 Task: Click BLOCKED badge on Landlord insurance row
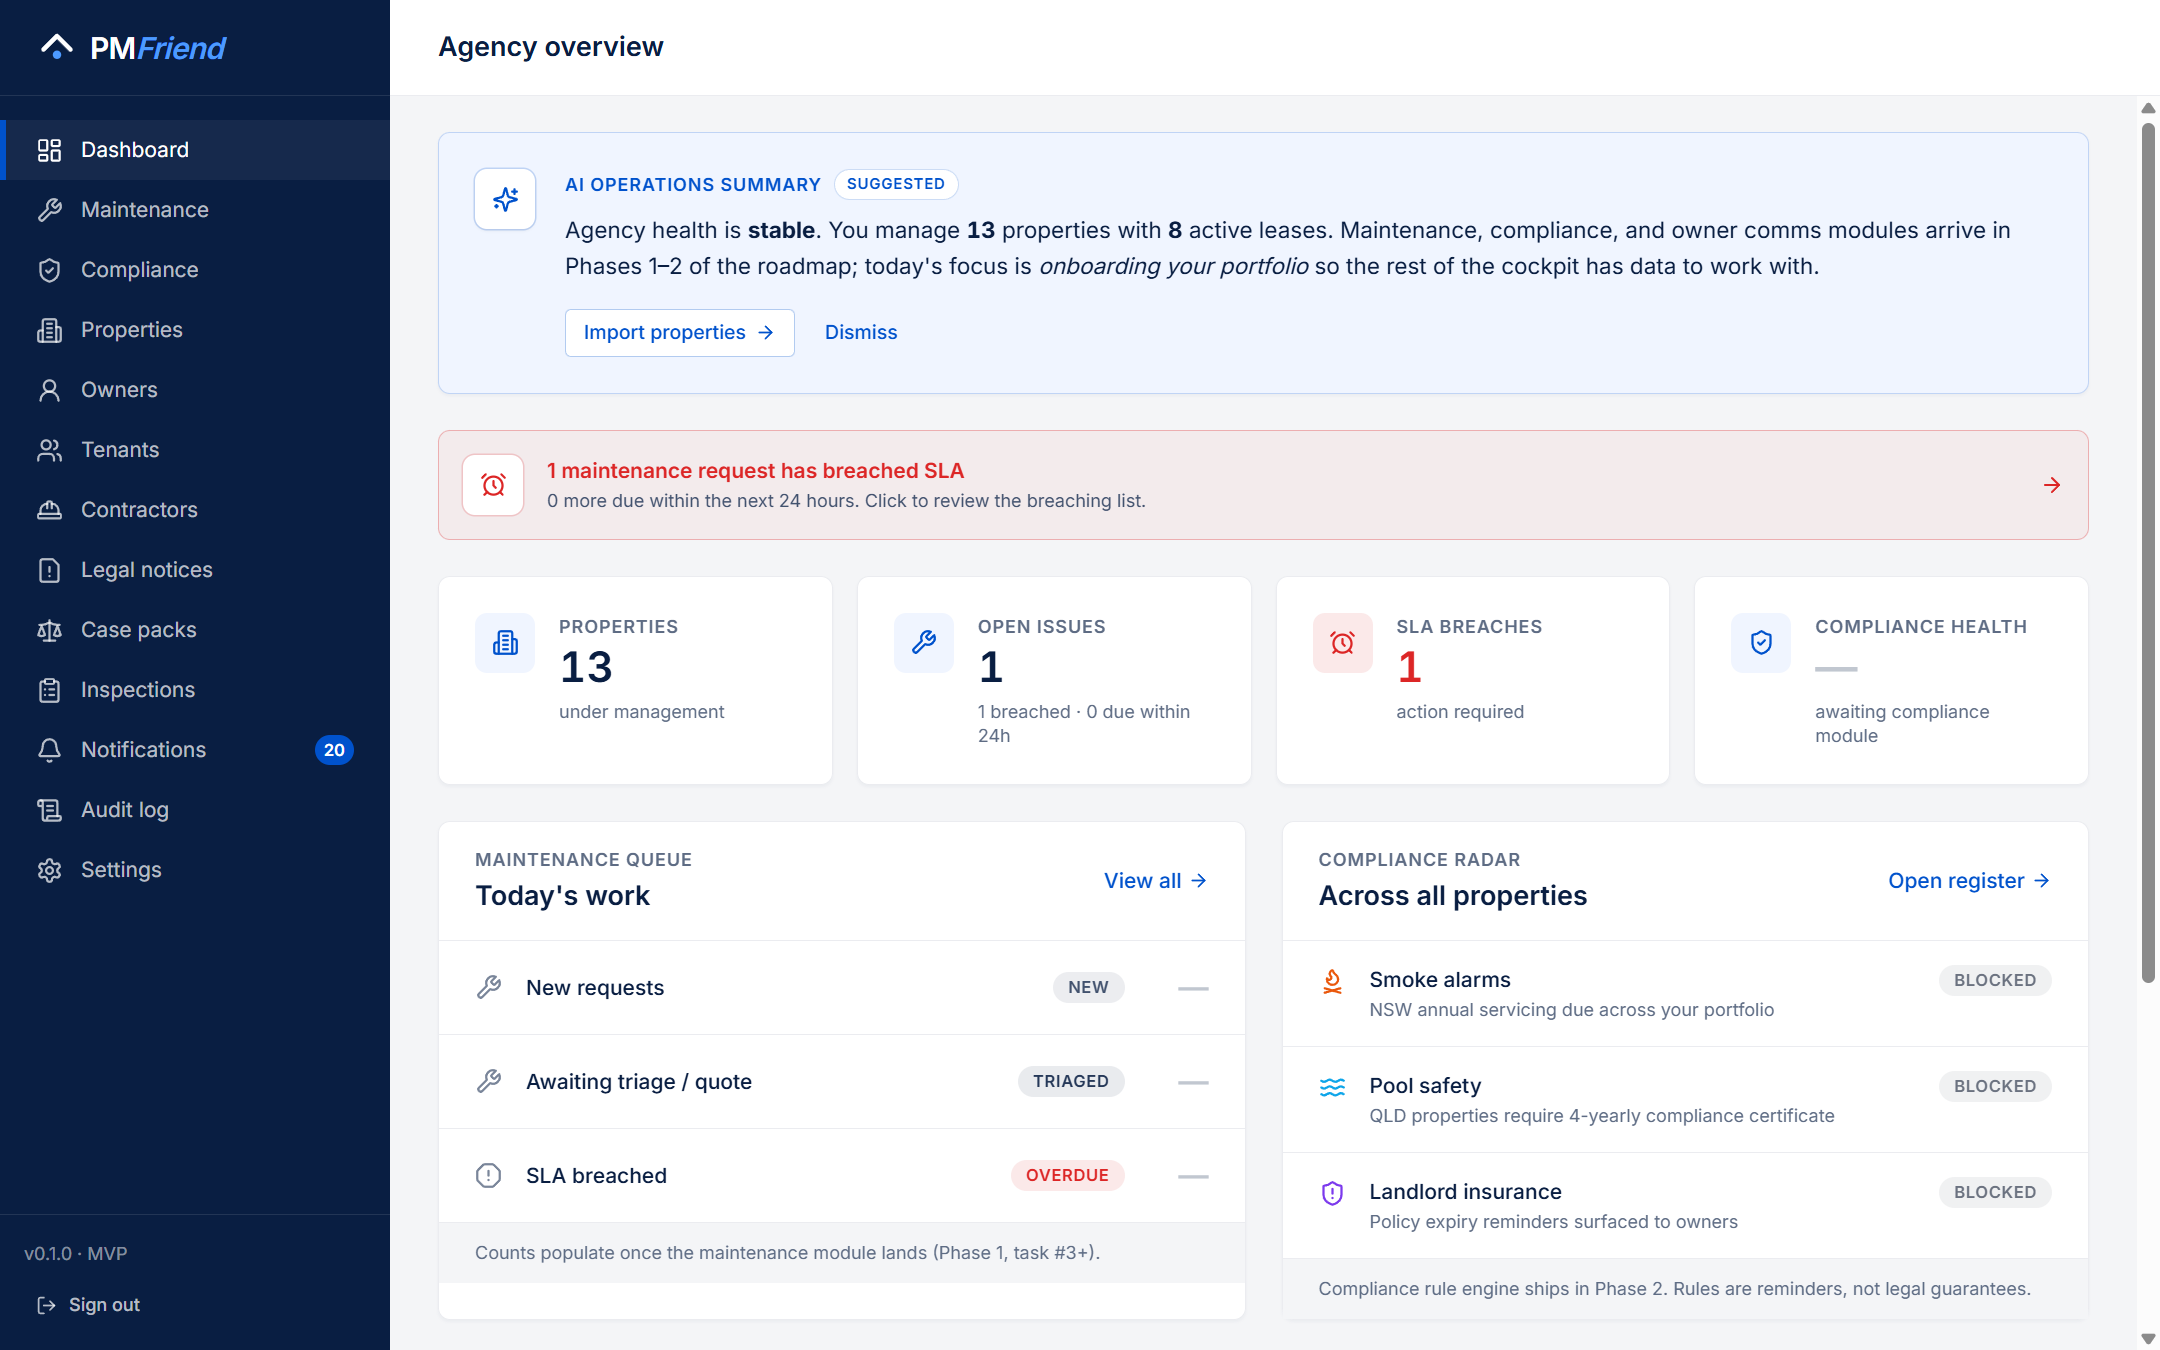1995,1193
